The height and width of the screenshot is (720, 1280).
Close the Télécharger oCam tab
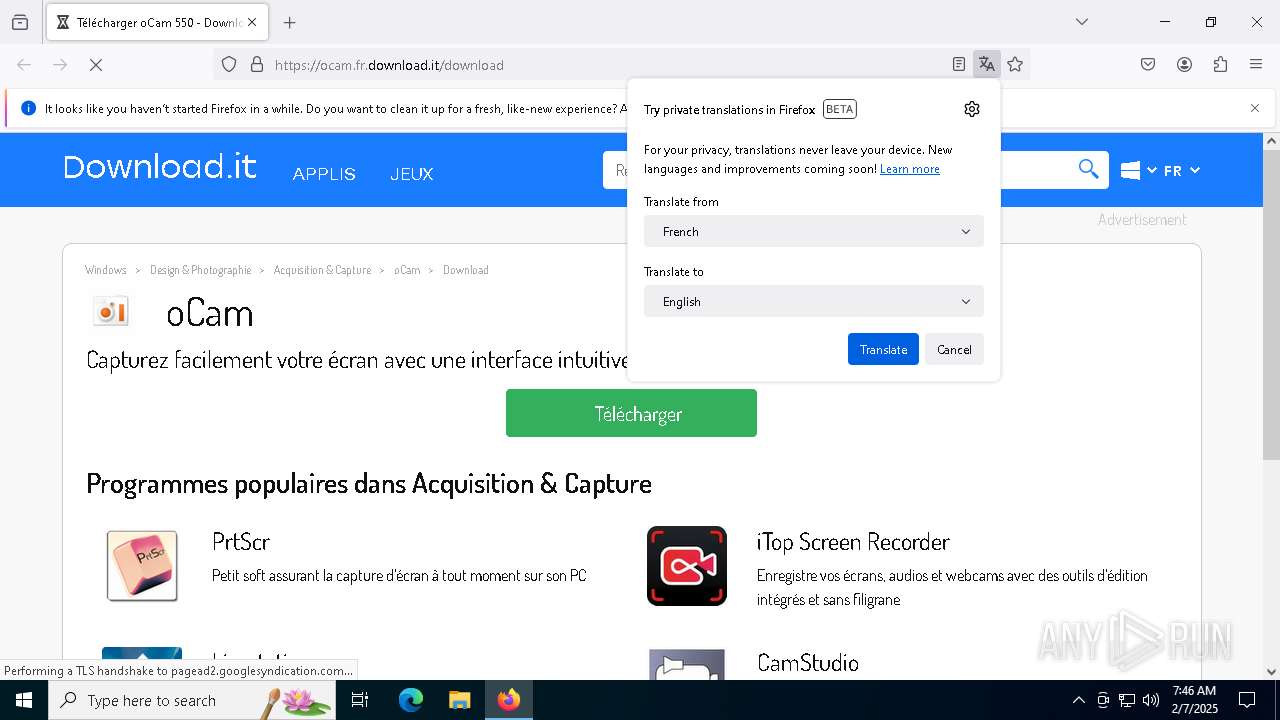coord(252,22)
